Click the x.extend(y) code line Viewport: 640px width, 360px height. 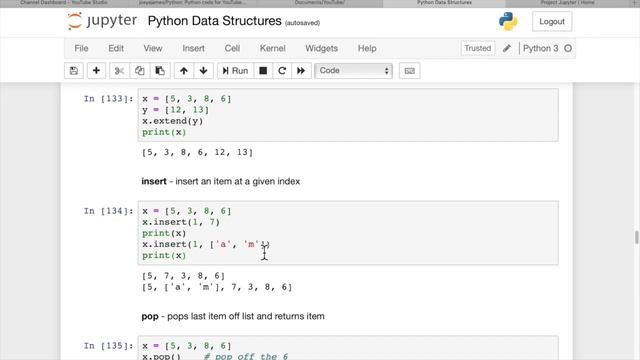172,121
